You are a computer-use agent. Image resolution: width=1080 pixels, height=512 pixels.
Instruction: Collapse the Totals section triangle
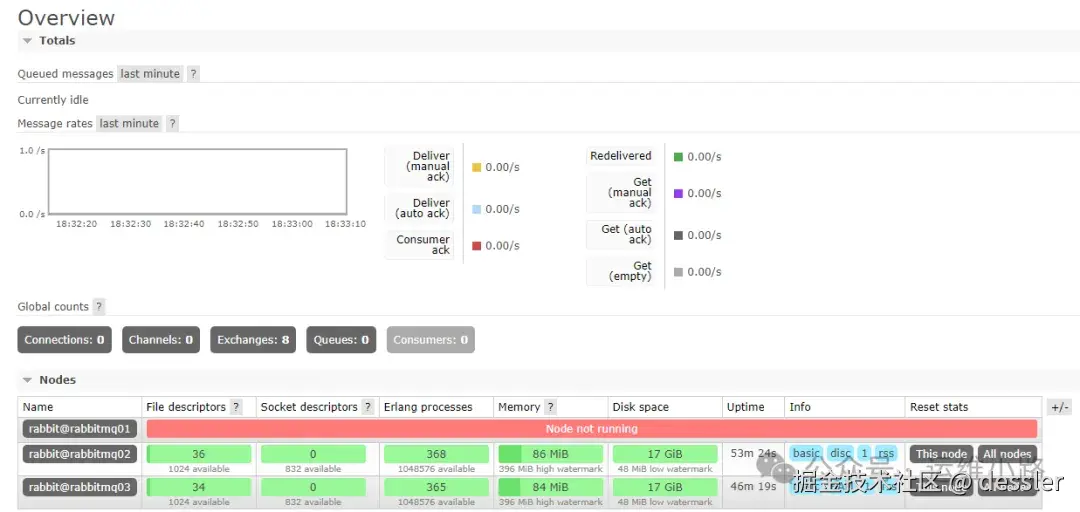(28, 41)
